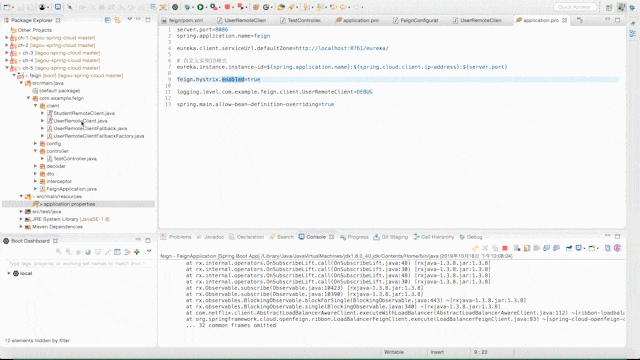The image size is (640, 360).
Task: Click the rightmost red-circle Console toolbar icon
Action: click(x=618, y=248)
